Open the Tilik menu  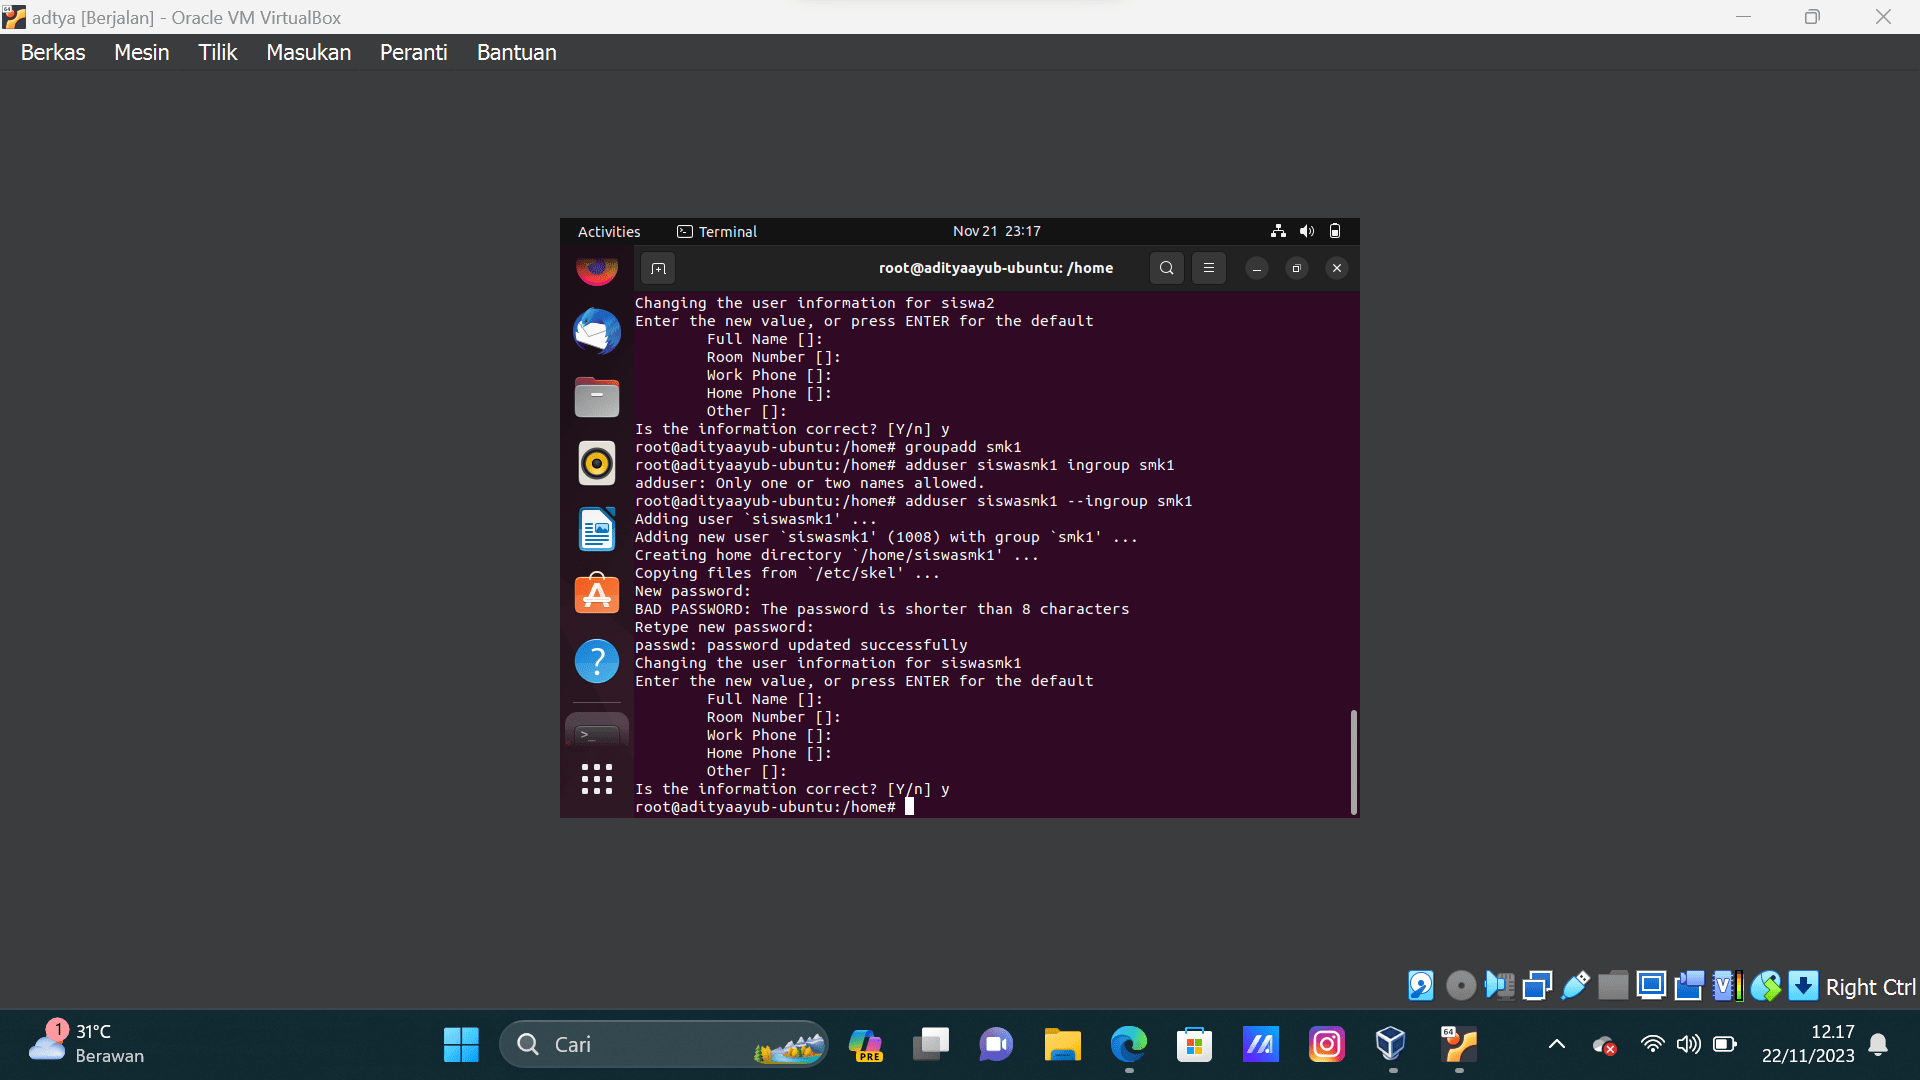[217, 53]
